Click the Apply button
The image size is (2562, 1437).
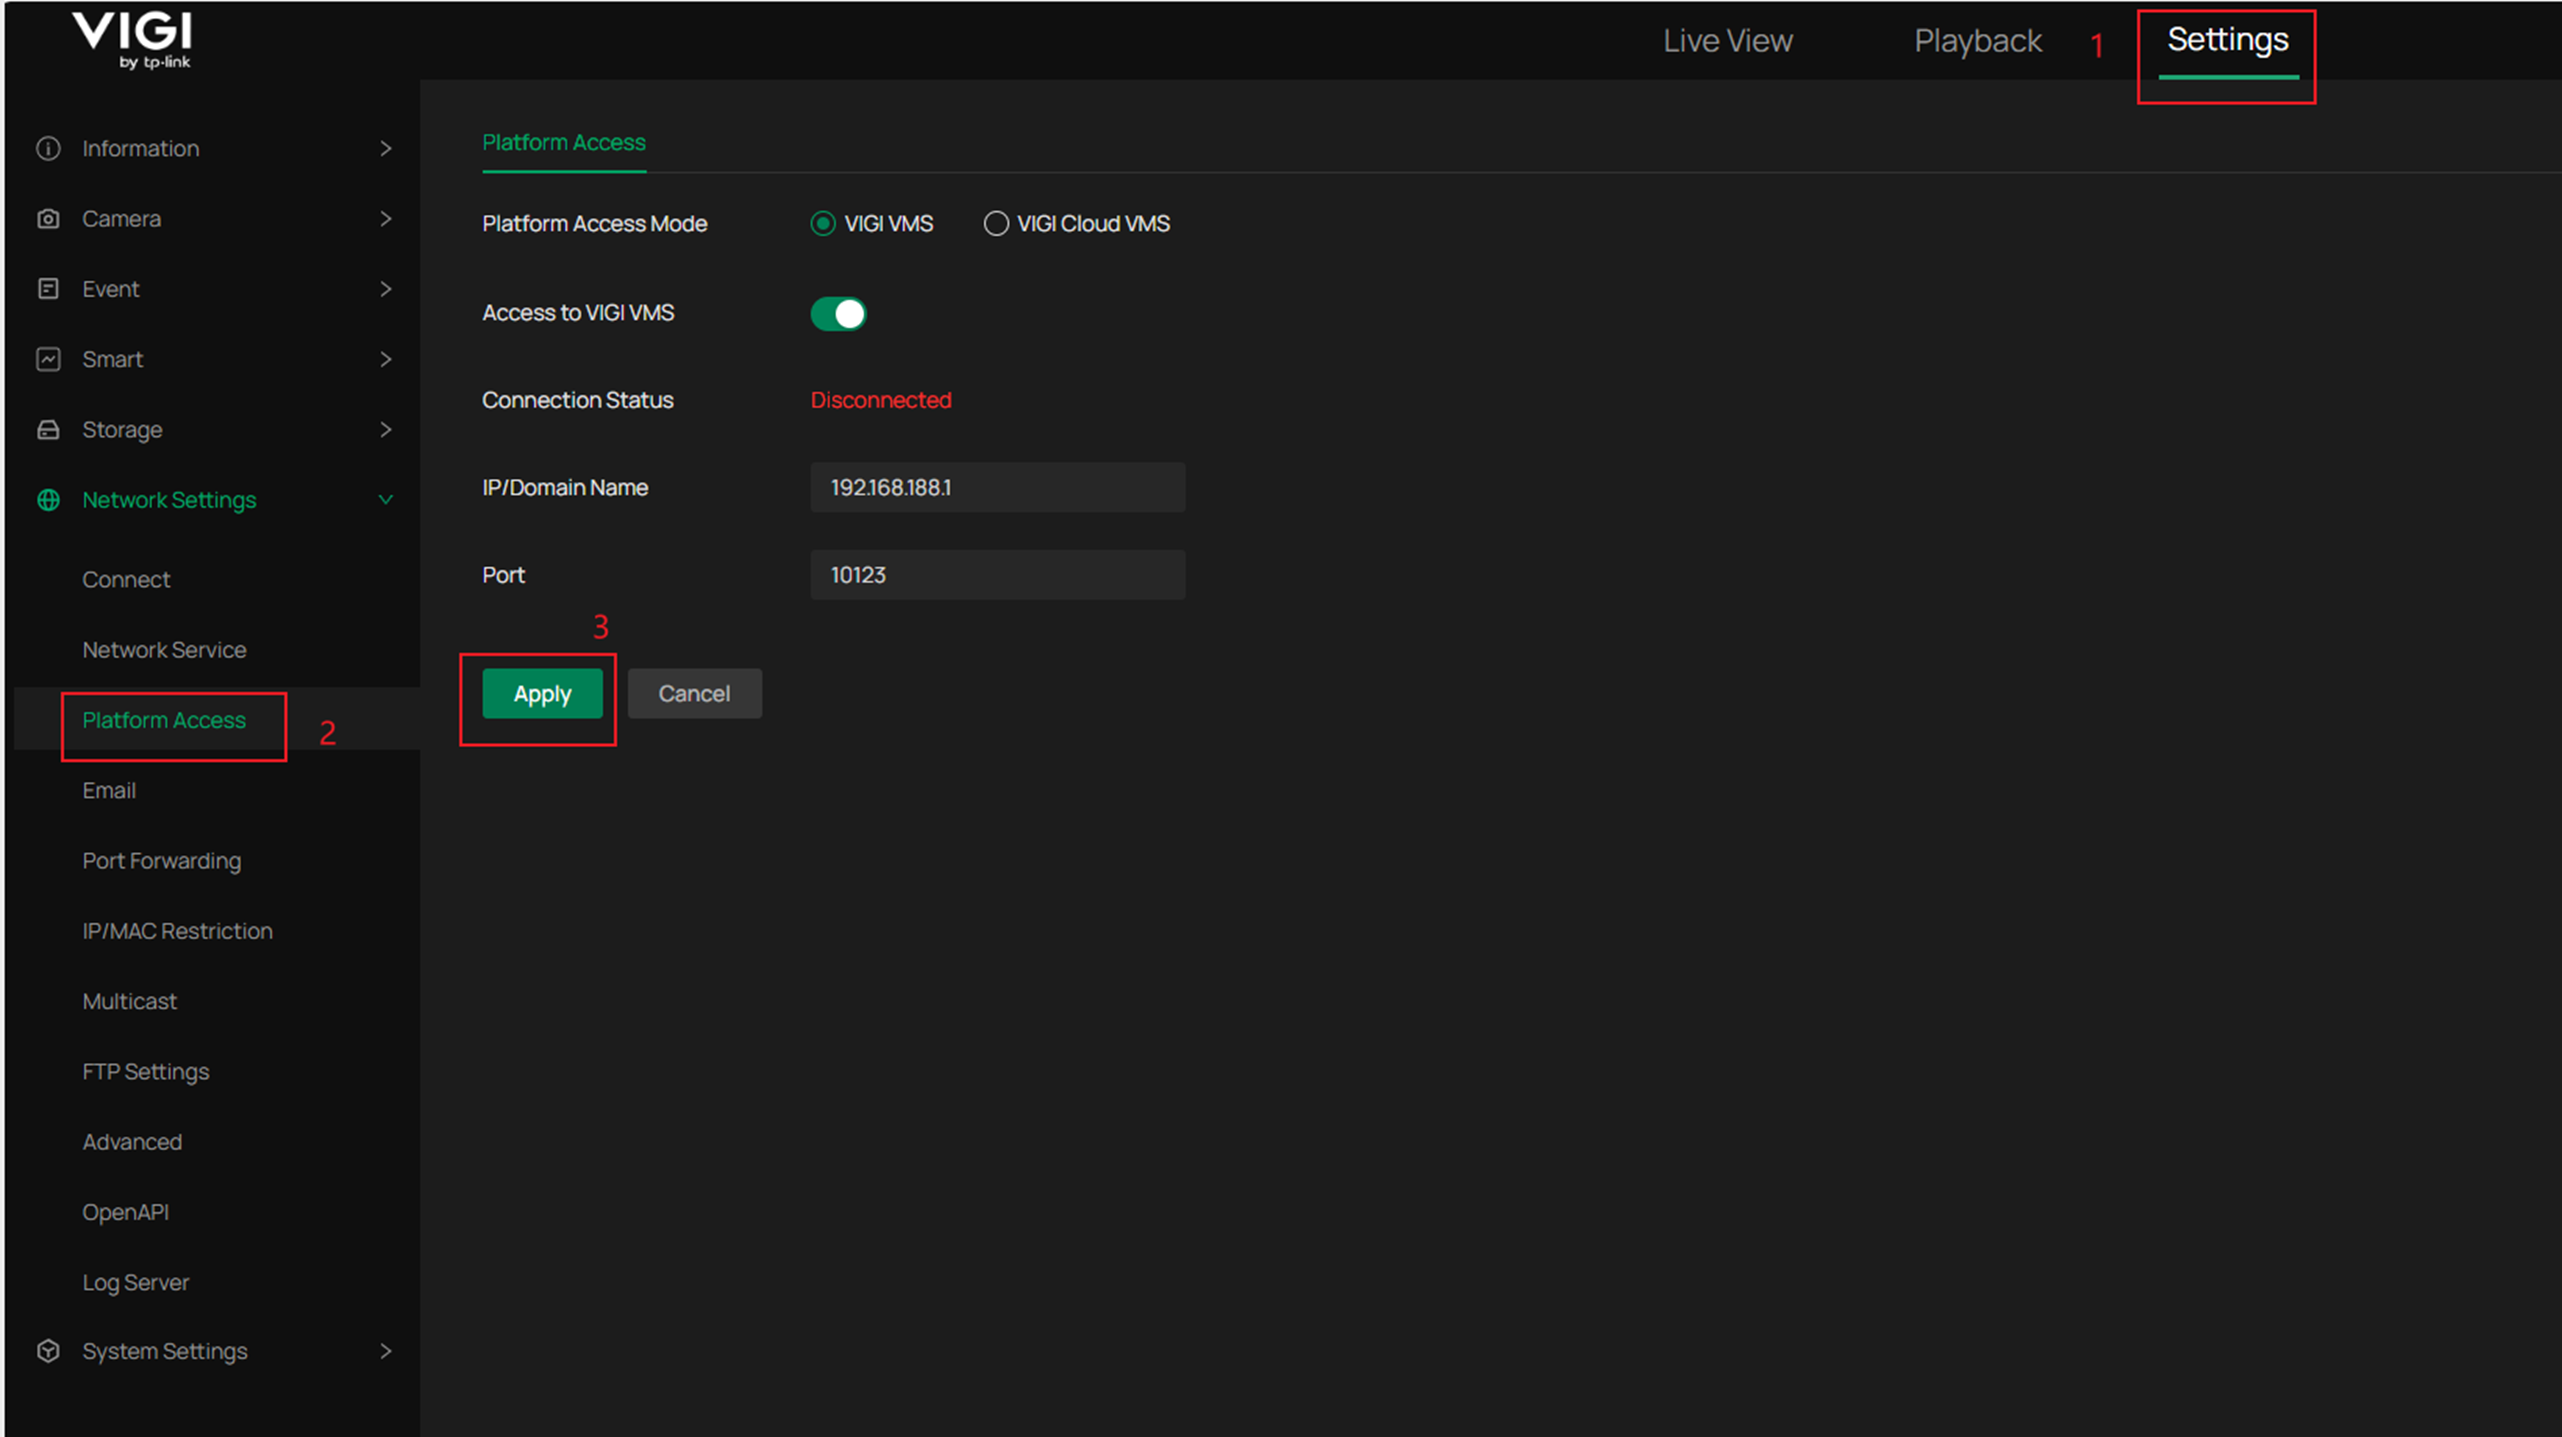(x=542, y=693)
